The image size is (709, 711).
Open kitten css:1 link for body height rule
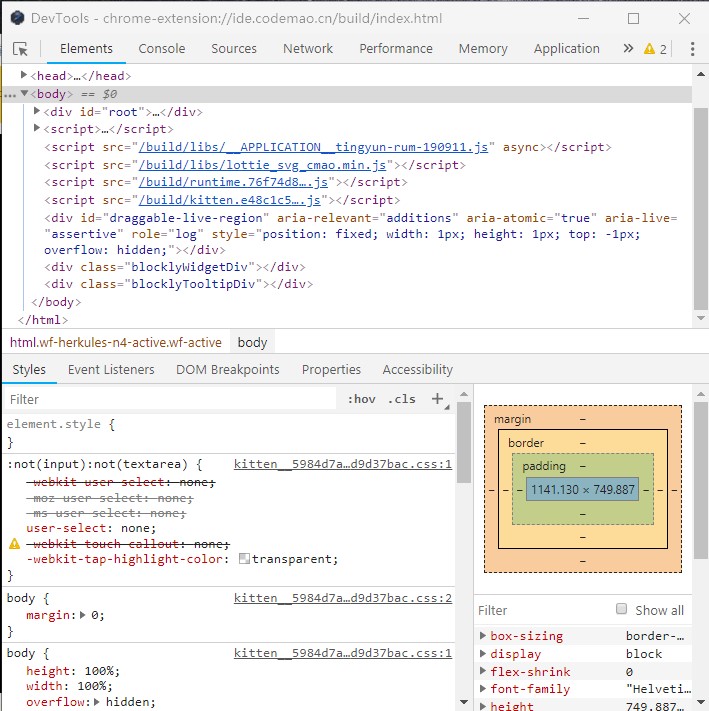pyautogui.click(x=343, y=653)
